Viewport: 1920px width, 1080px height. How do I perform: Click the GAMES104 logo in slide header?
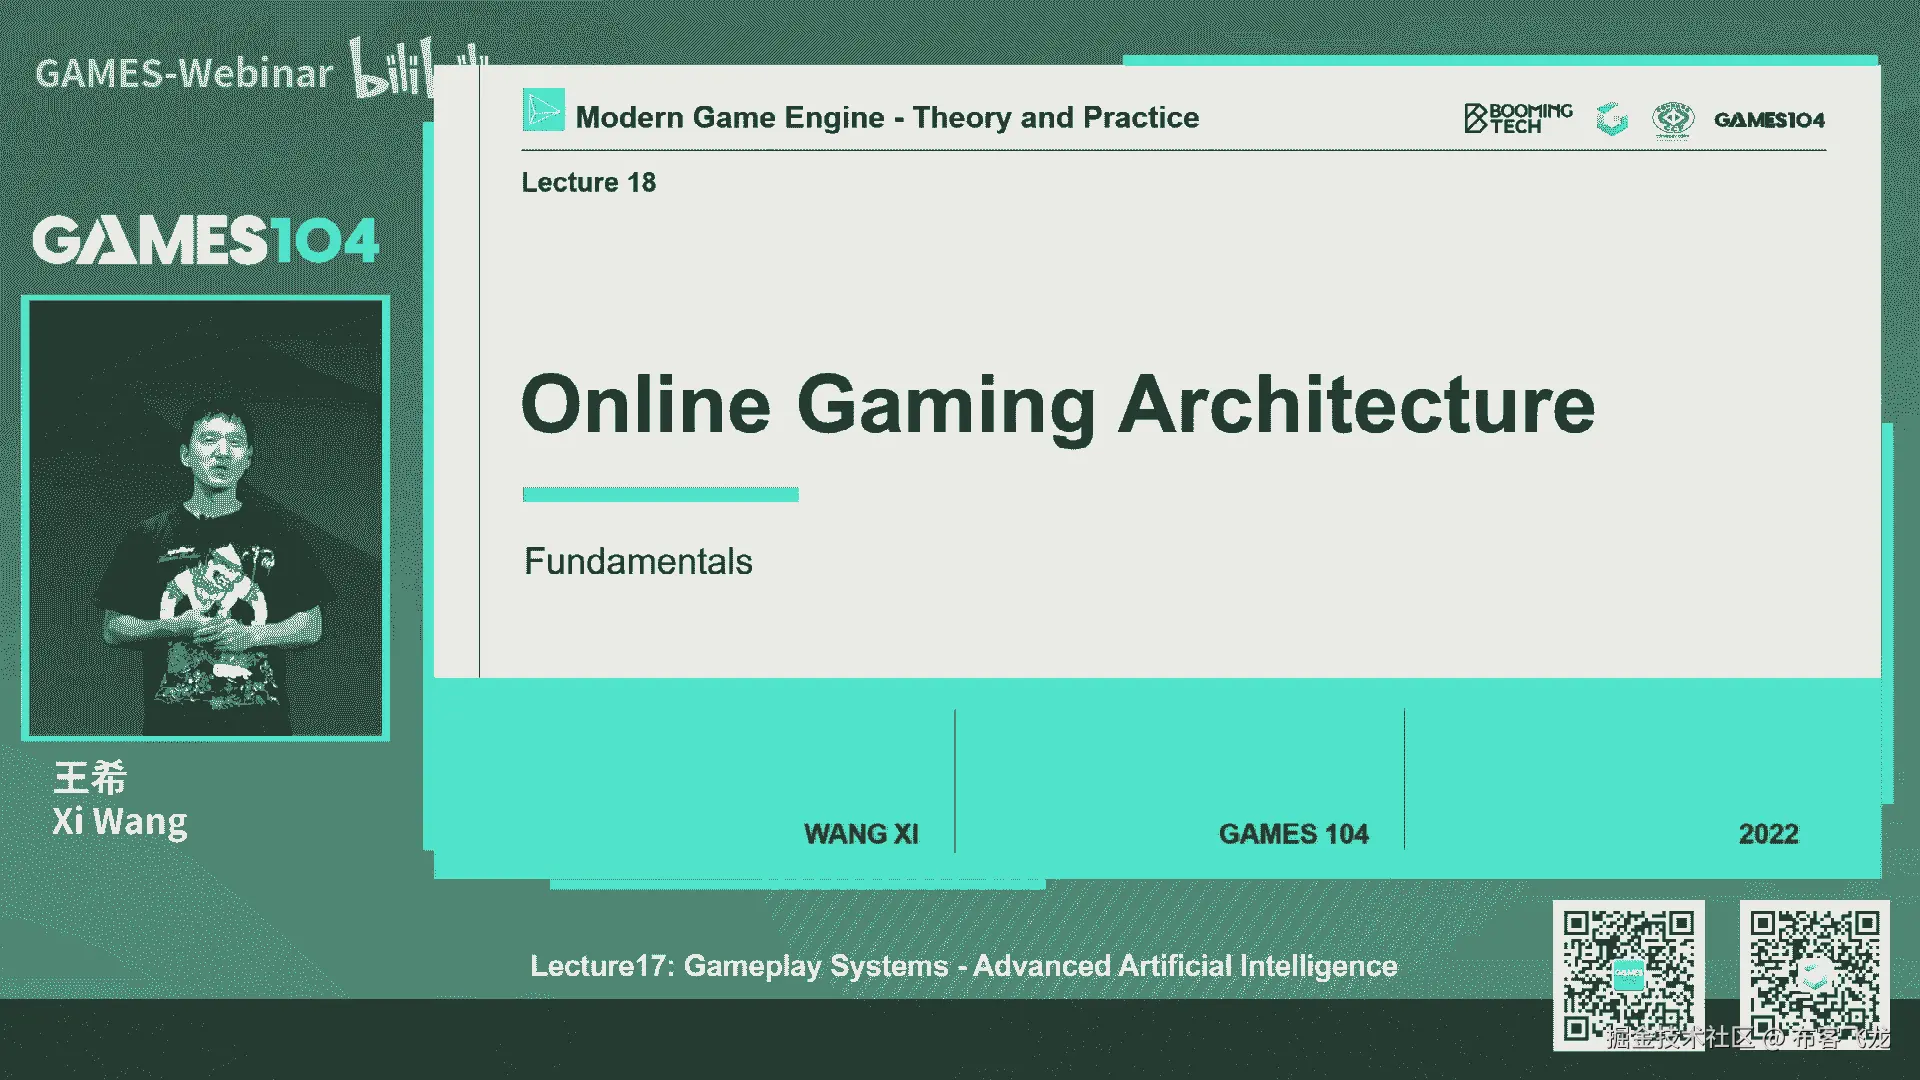click(x=1768, y=120)
